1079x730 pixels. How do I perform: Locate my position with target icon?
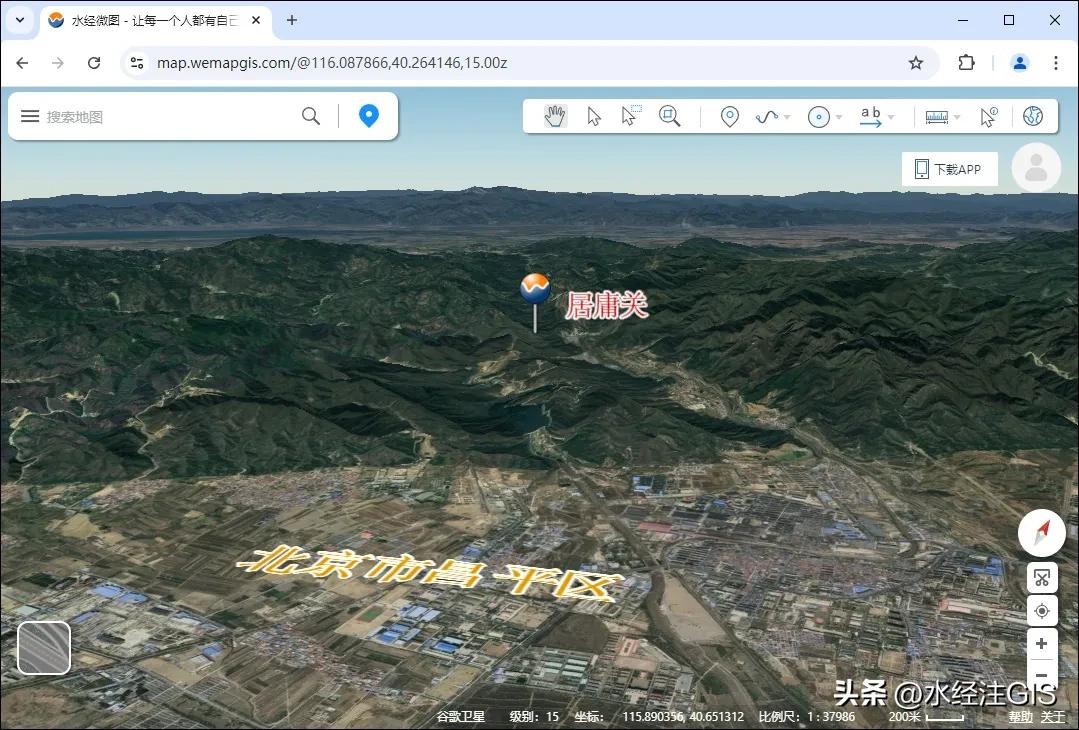(x=1041, y=610)
